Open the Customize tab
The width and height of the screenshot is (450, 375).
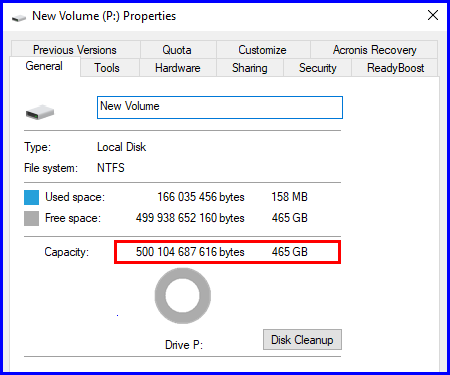(263, 50)
